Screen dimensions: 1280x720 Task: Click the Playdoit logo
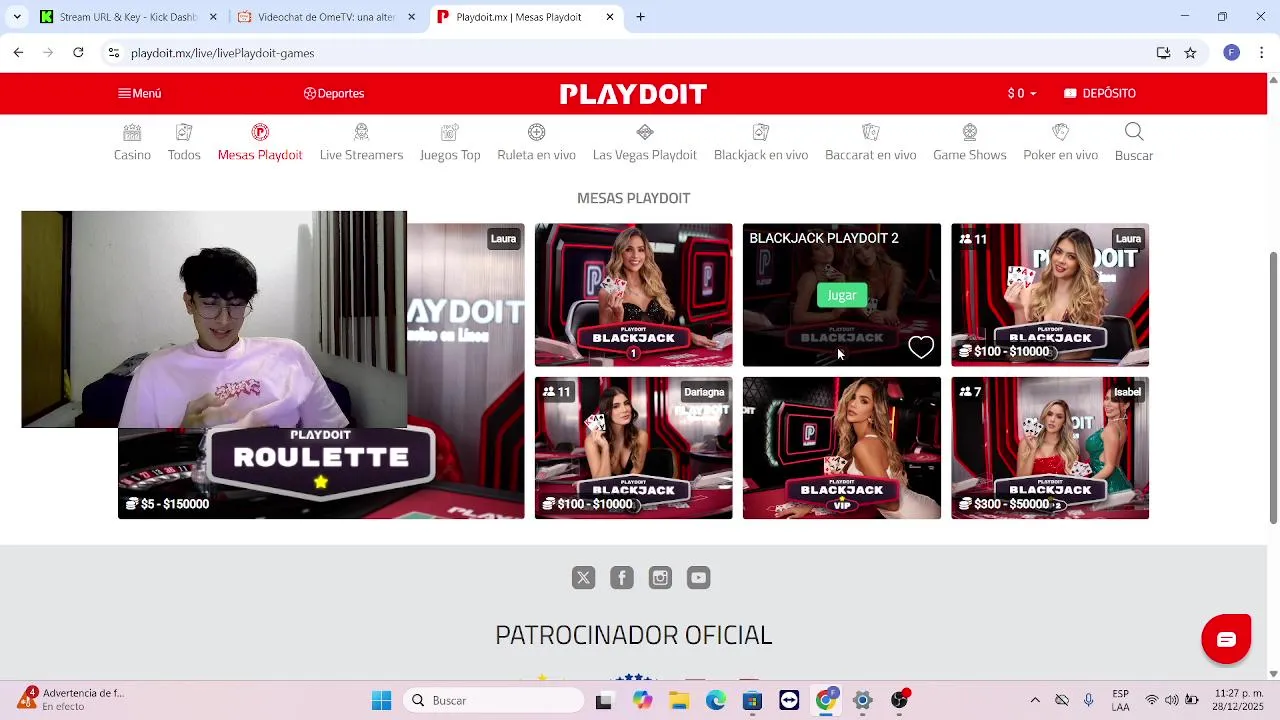click(633, 94)
